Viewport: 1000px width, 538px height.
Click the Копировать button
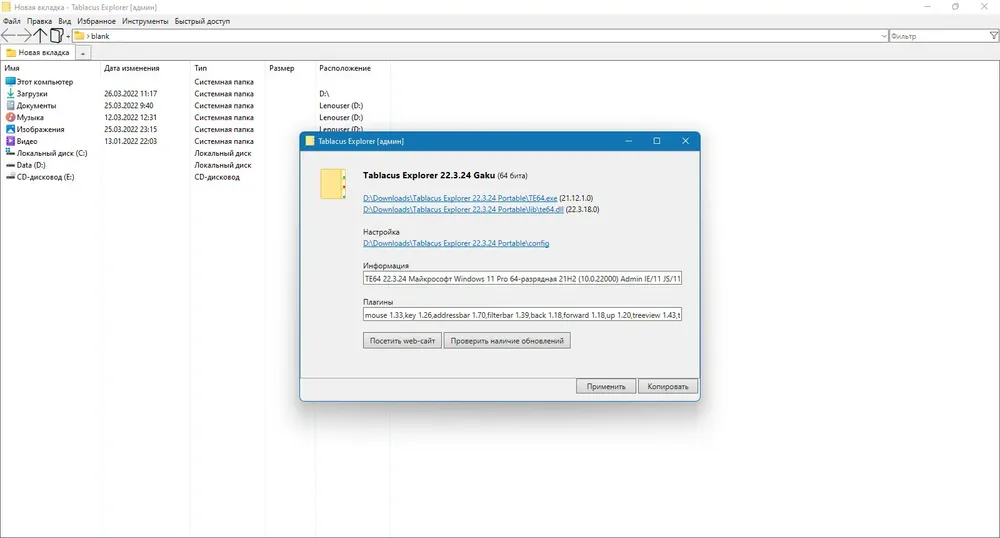pos(668,386)
